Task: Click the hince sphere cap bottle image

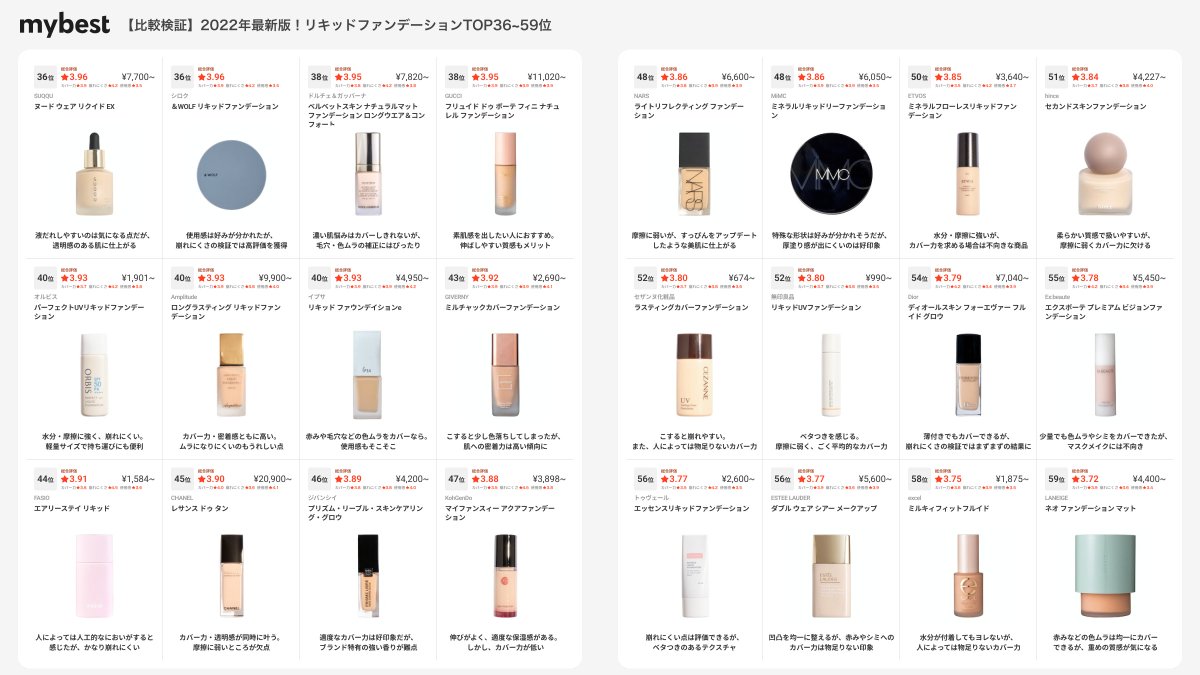Action: pos(1105,176)
